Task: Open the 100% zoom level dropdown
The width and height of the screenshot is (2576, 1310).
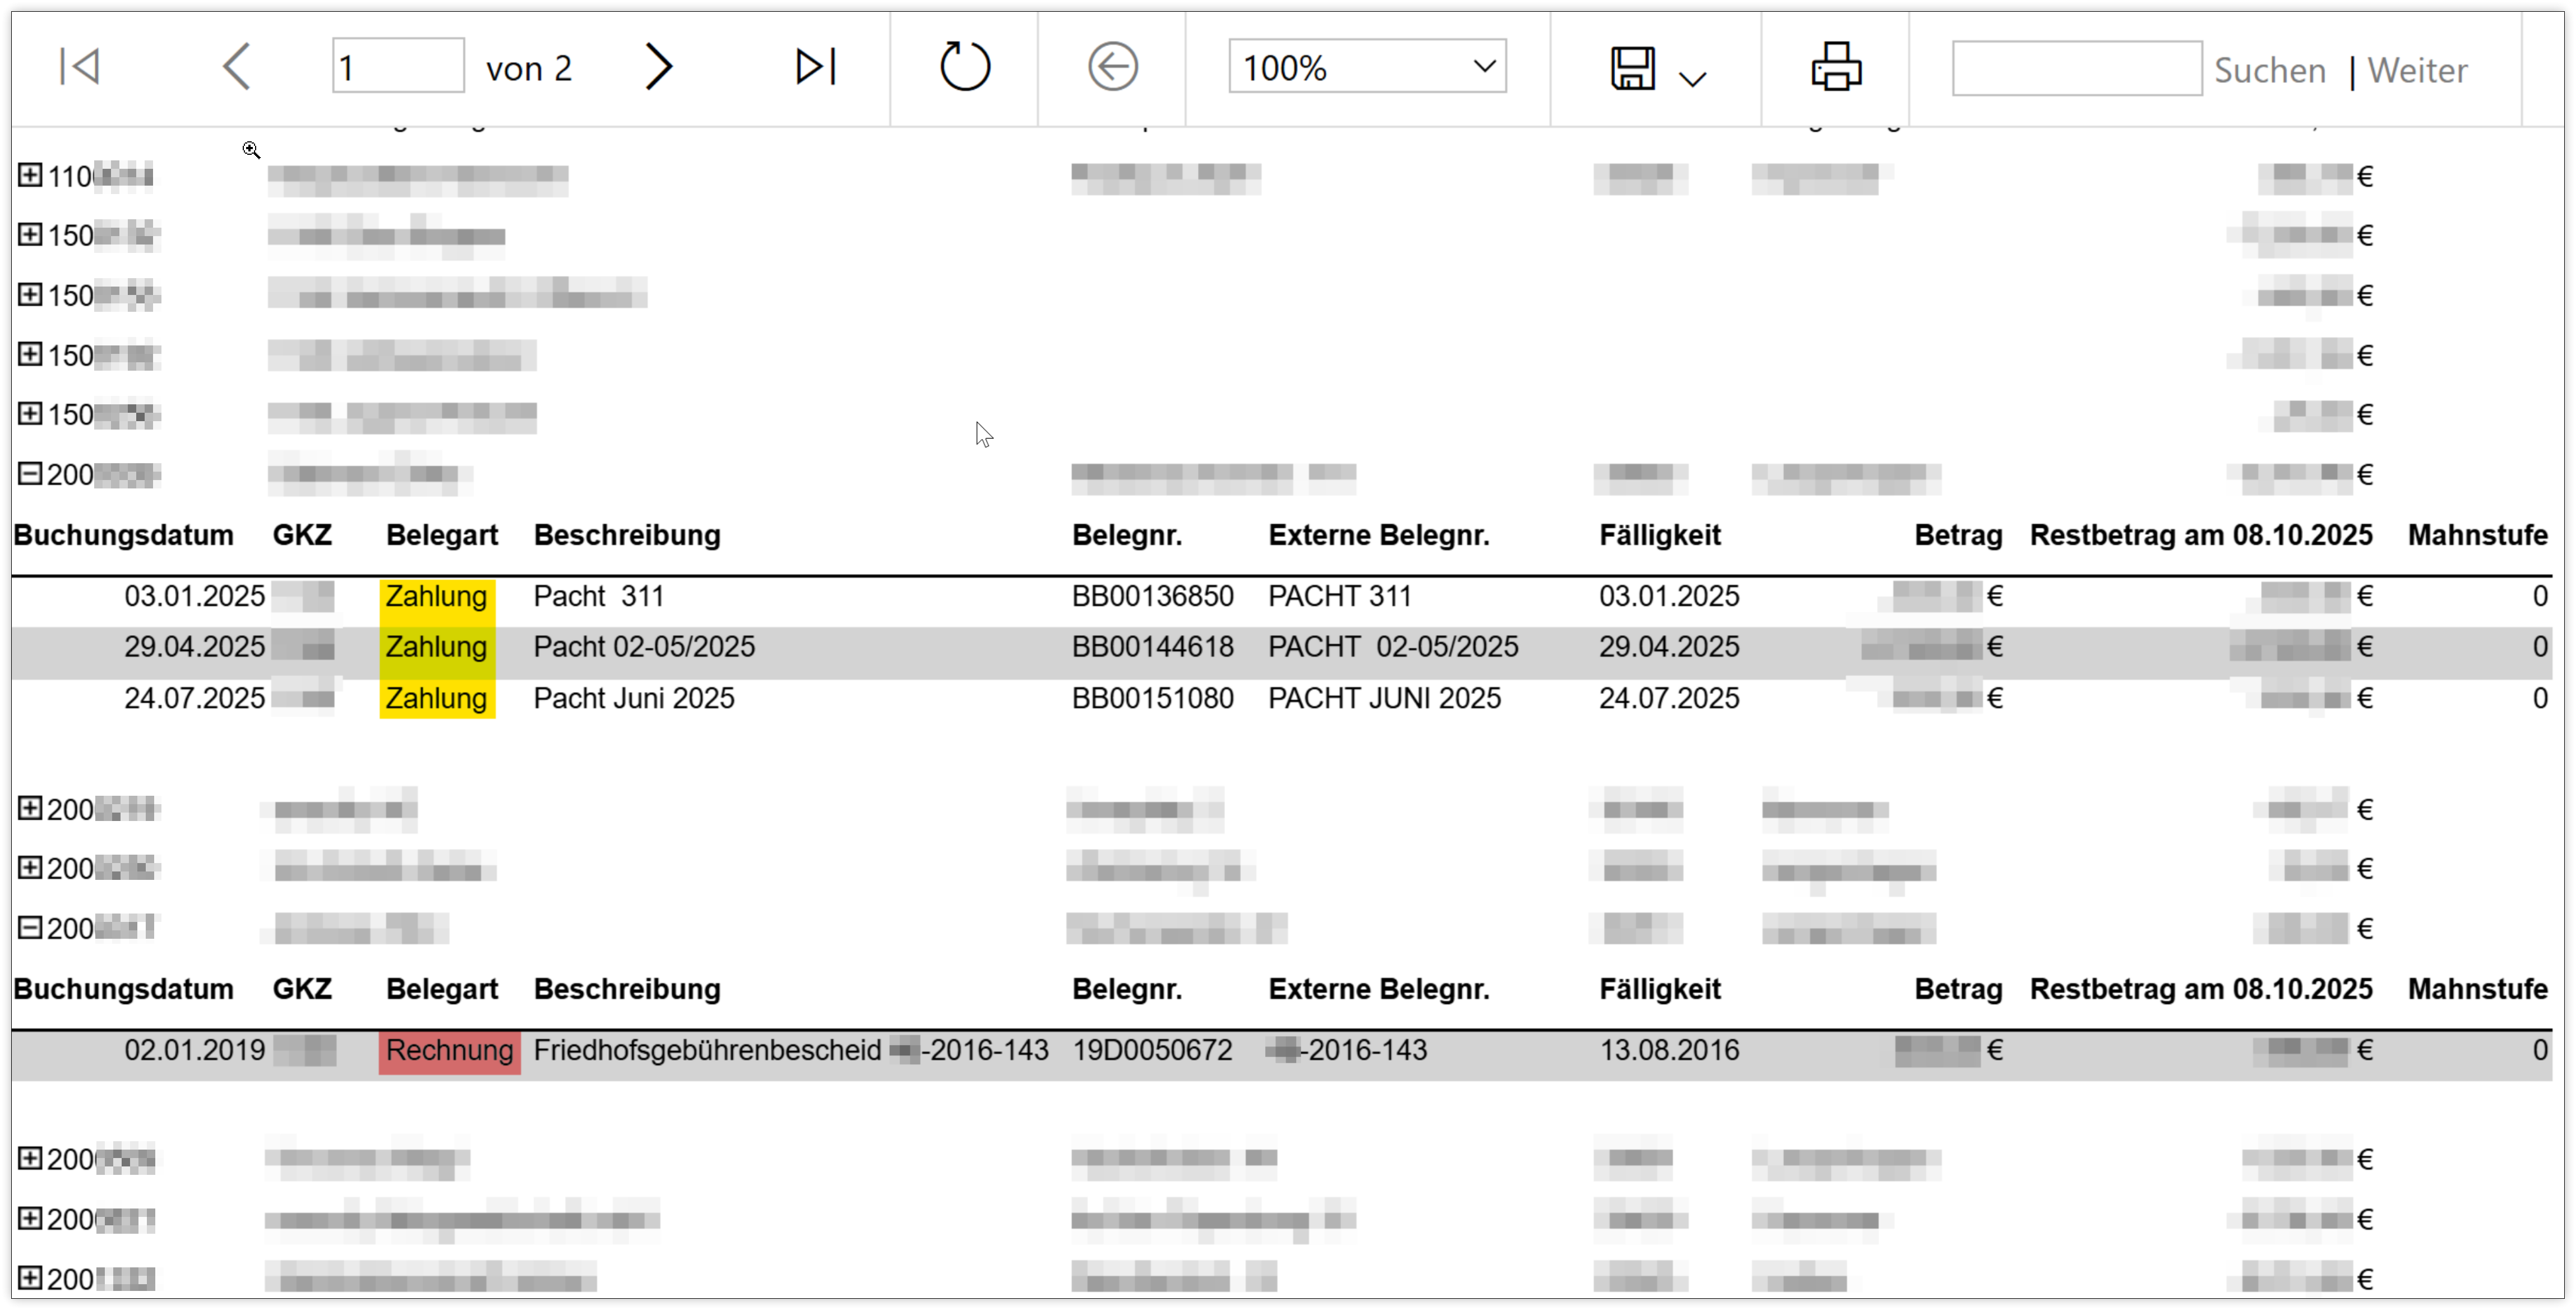Action: pyautogui.click(x=1367, y=67)
